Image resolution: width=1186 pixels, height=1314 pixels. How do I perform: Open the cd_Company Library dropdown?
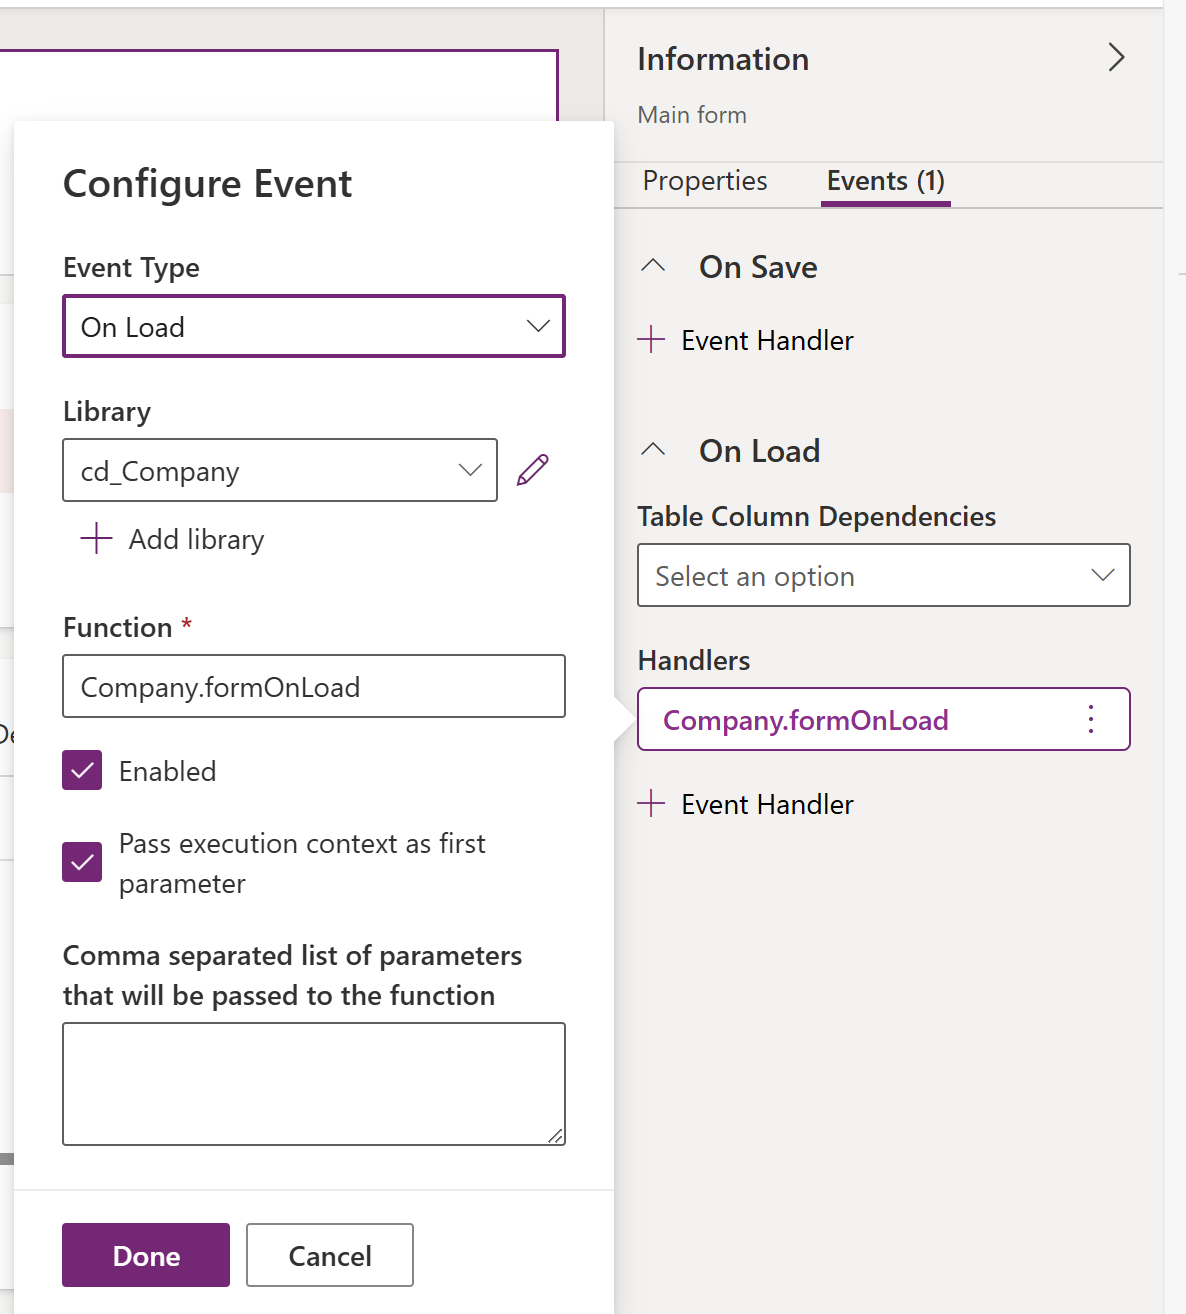280,470
